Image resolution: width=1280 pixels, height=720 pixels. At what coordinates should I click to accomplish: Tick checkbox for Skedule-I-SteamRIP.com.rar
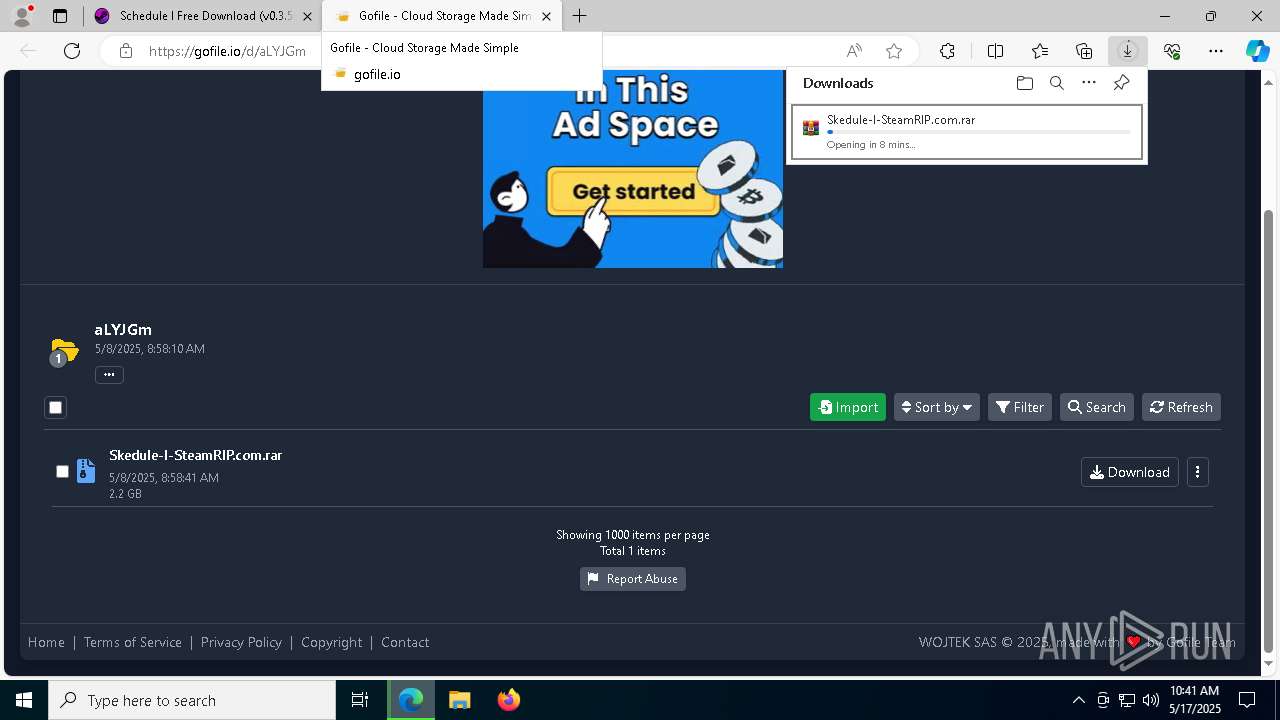coord(62,471)
